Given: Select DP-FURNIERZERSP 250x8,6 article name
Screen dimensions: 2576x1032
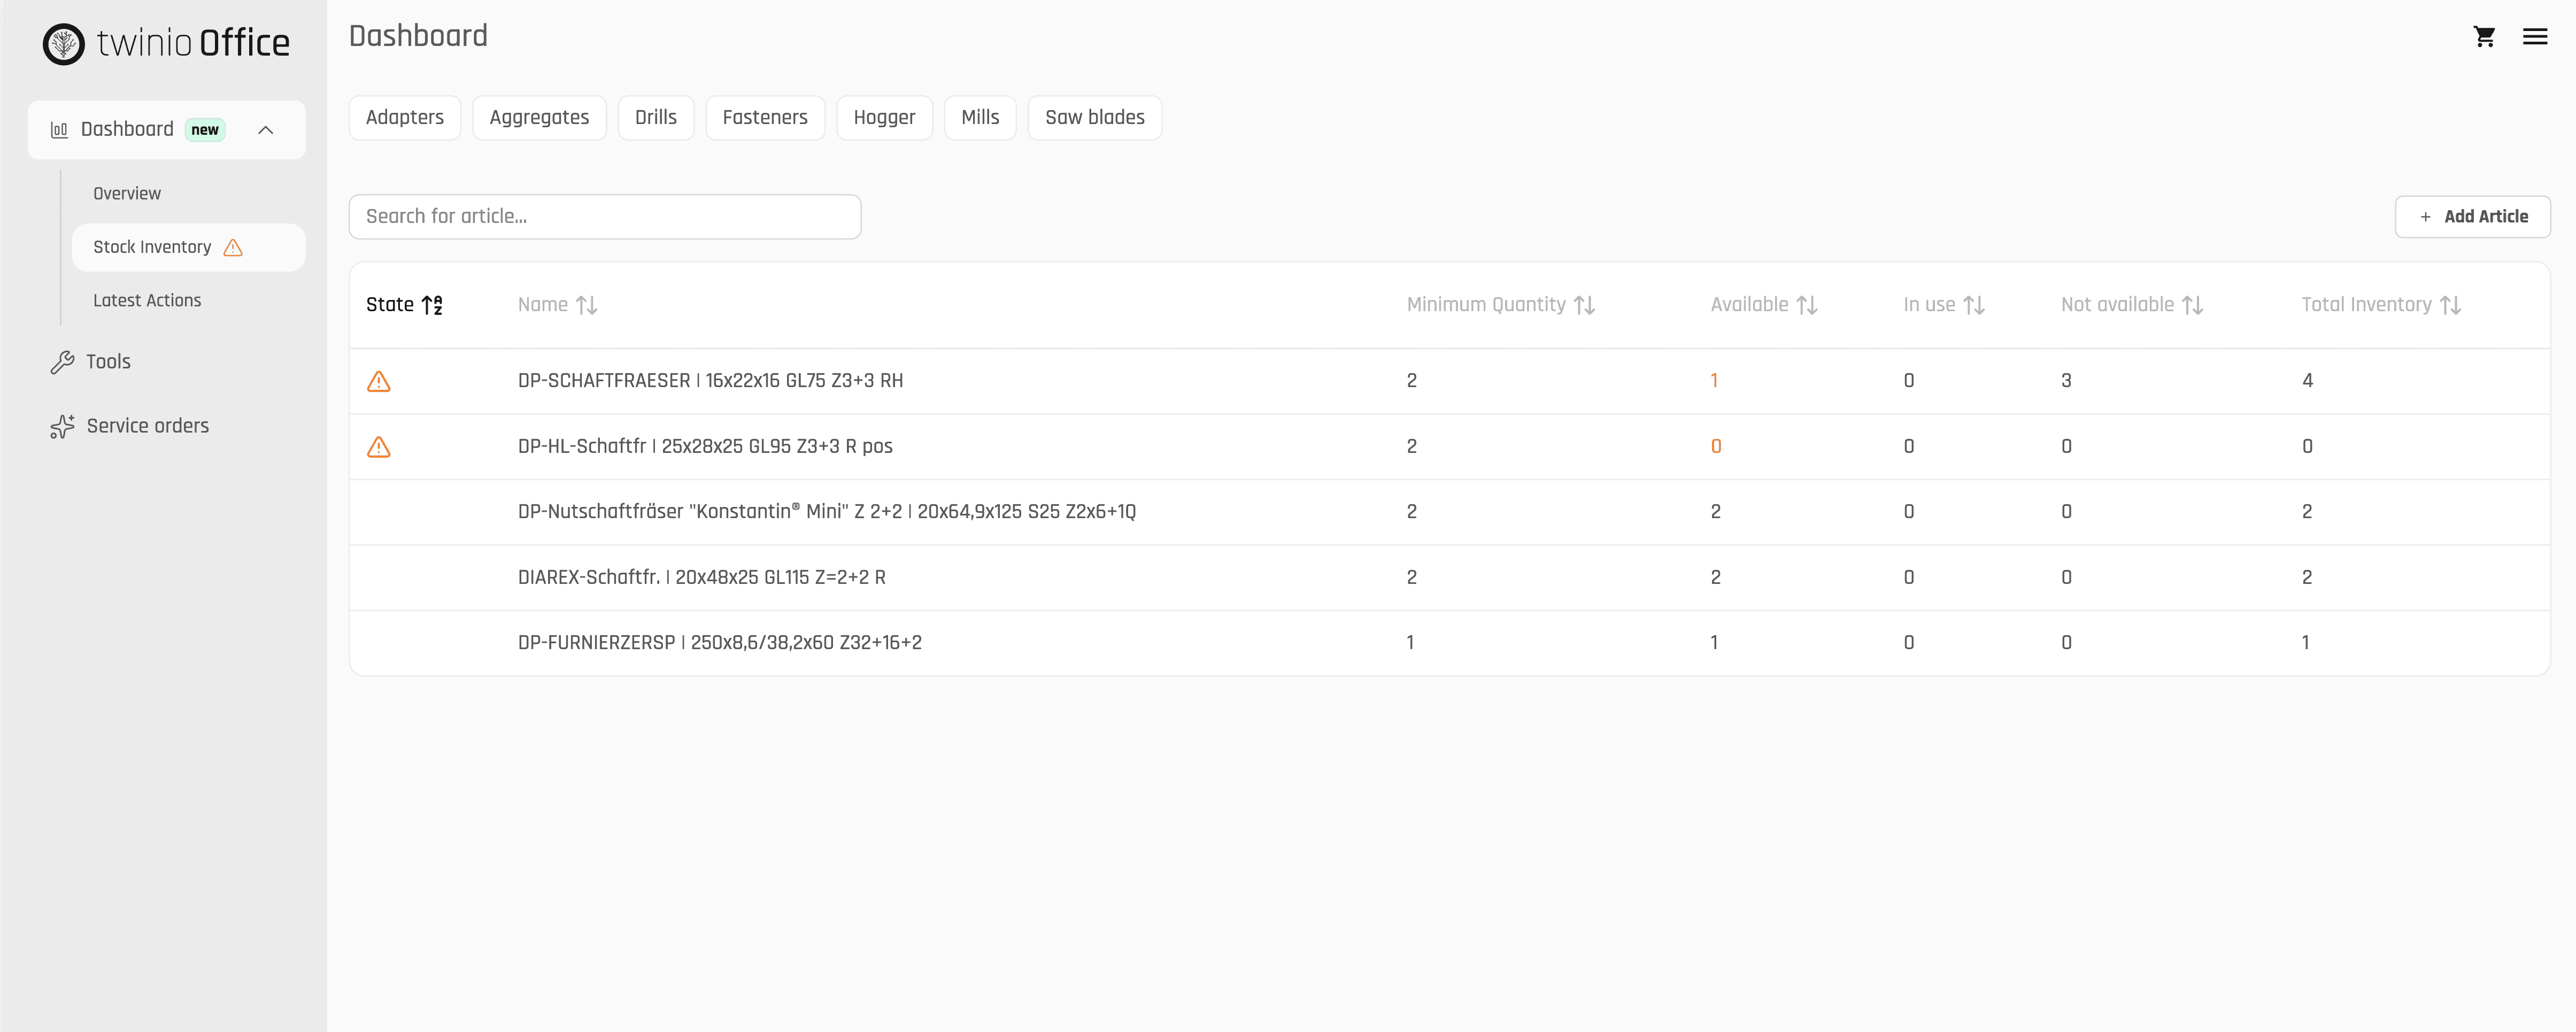Looking at the screenshot, I should (720, 643).
